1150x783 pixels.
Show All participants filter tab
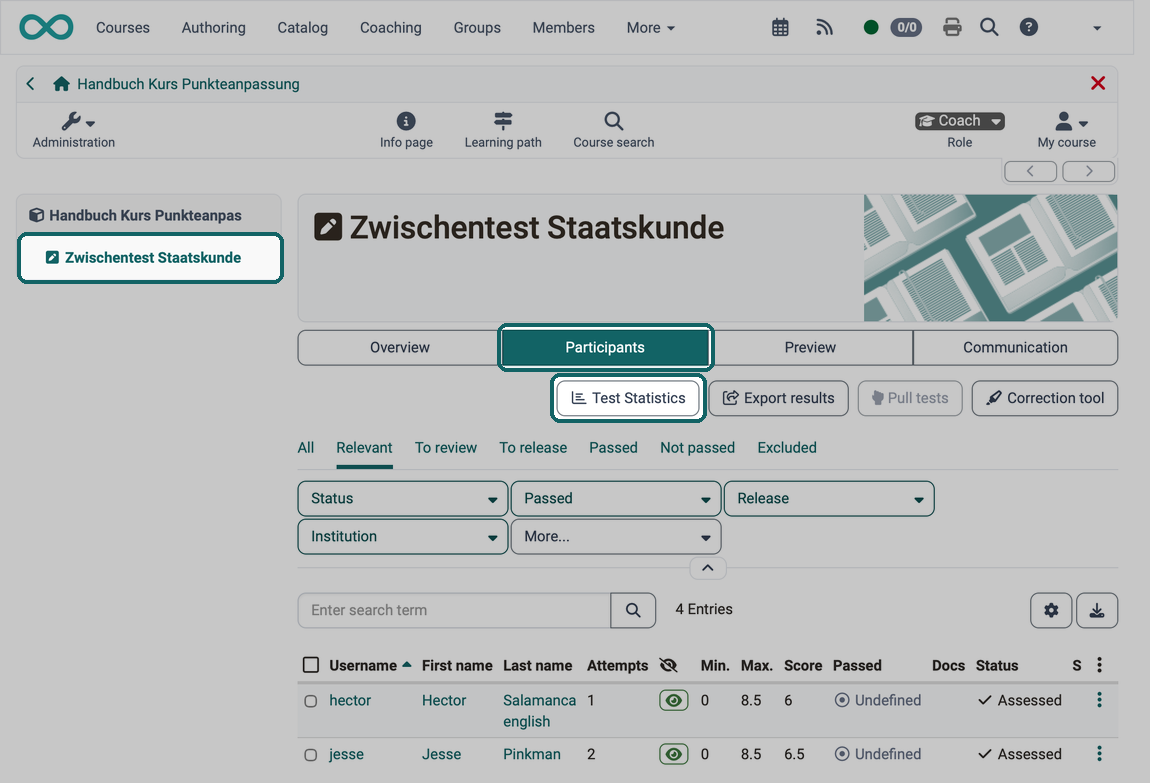(306, 448)
